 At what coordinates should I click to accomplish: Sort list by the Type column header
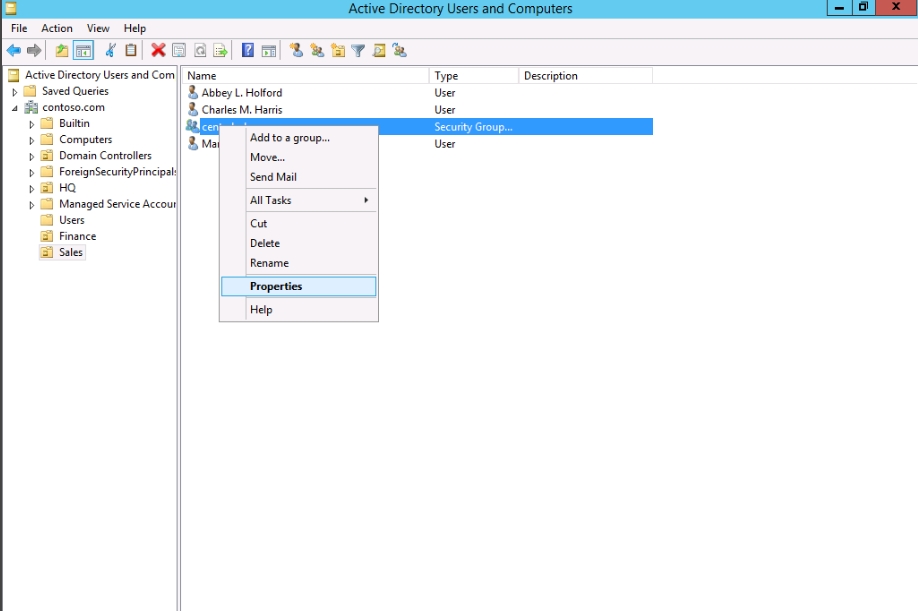coord(473,76)
